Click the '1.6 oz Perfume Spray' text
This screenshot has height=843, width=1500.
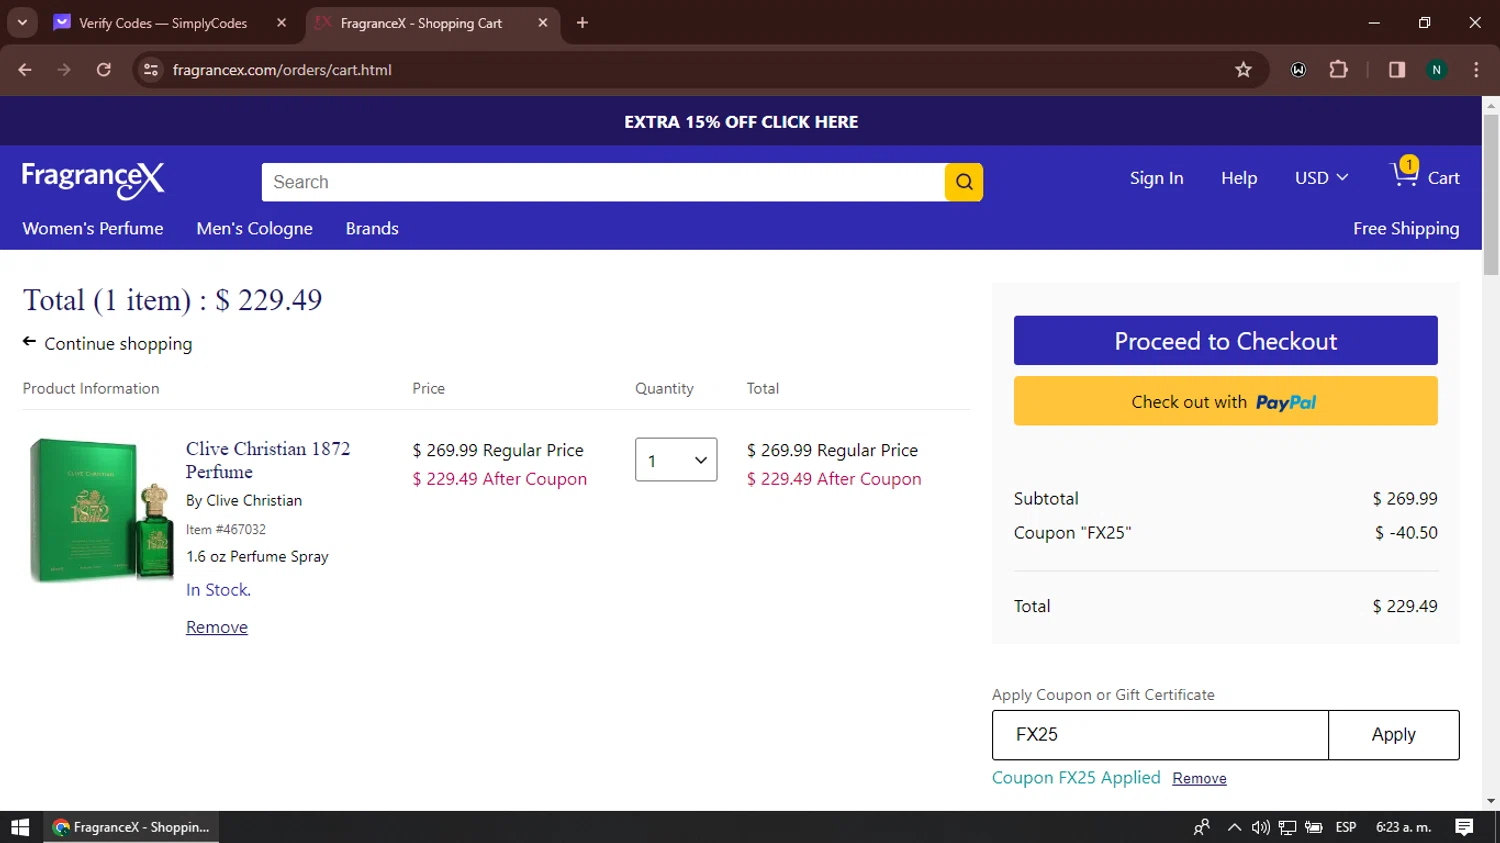257,556
